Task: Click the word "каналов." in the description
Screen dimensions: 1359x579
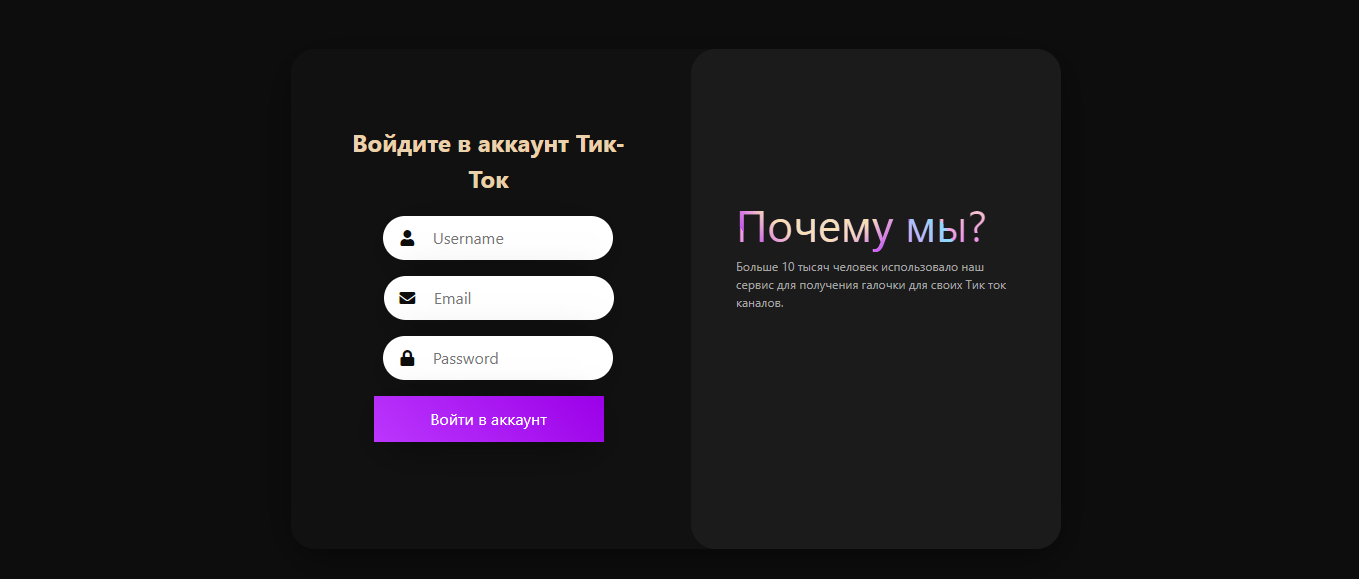Action: pyautogui.click(x=759, y=304)
